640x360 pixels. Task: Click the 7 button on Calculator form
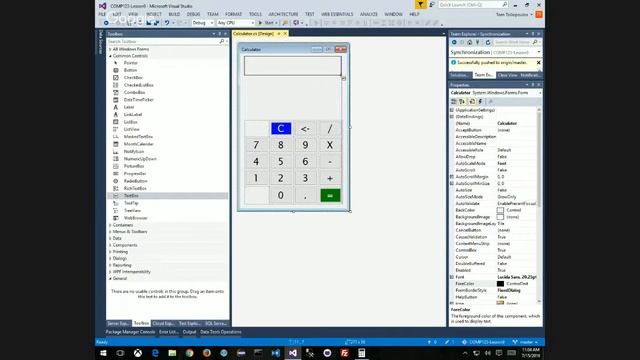[x=256, y=145]
